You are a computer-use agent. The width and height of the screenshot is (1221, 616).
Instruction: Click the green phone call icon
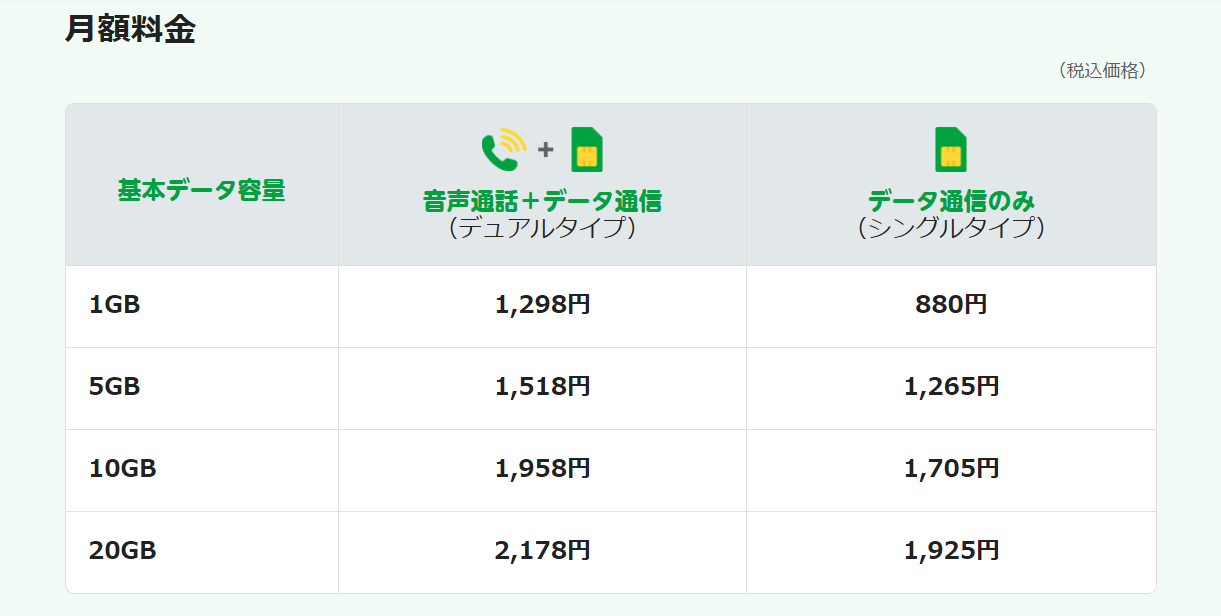pos(502,150)
